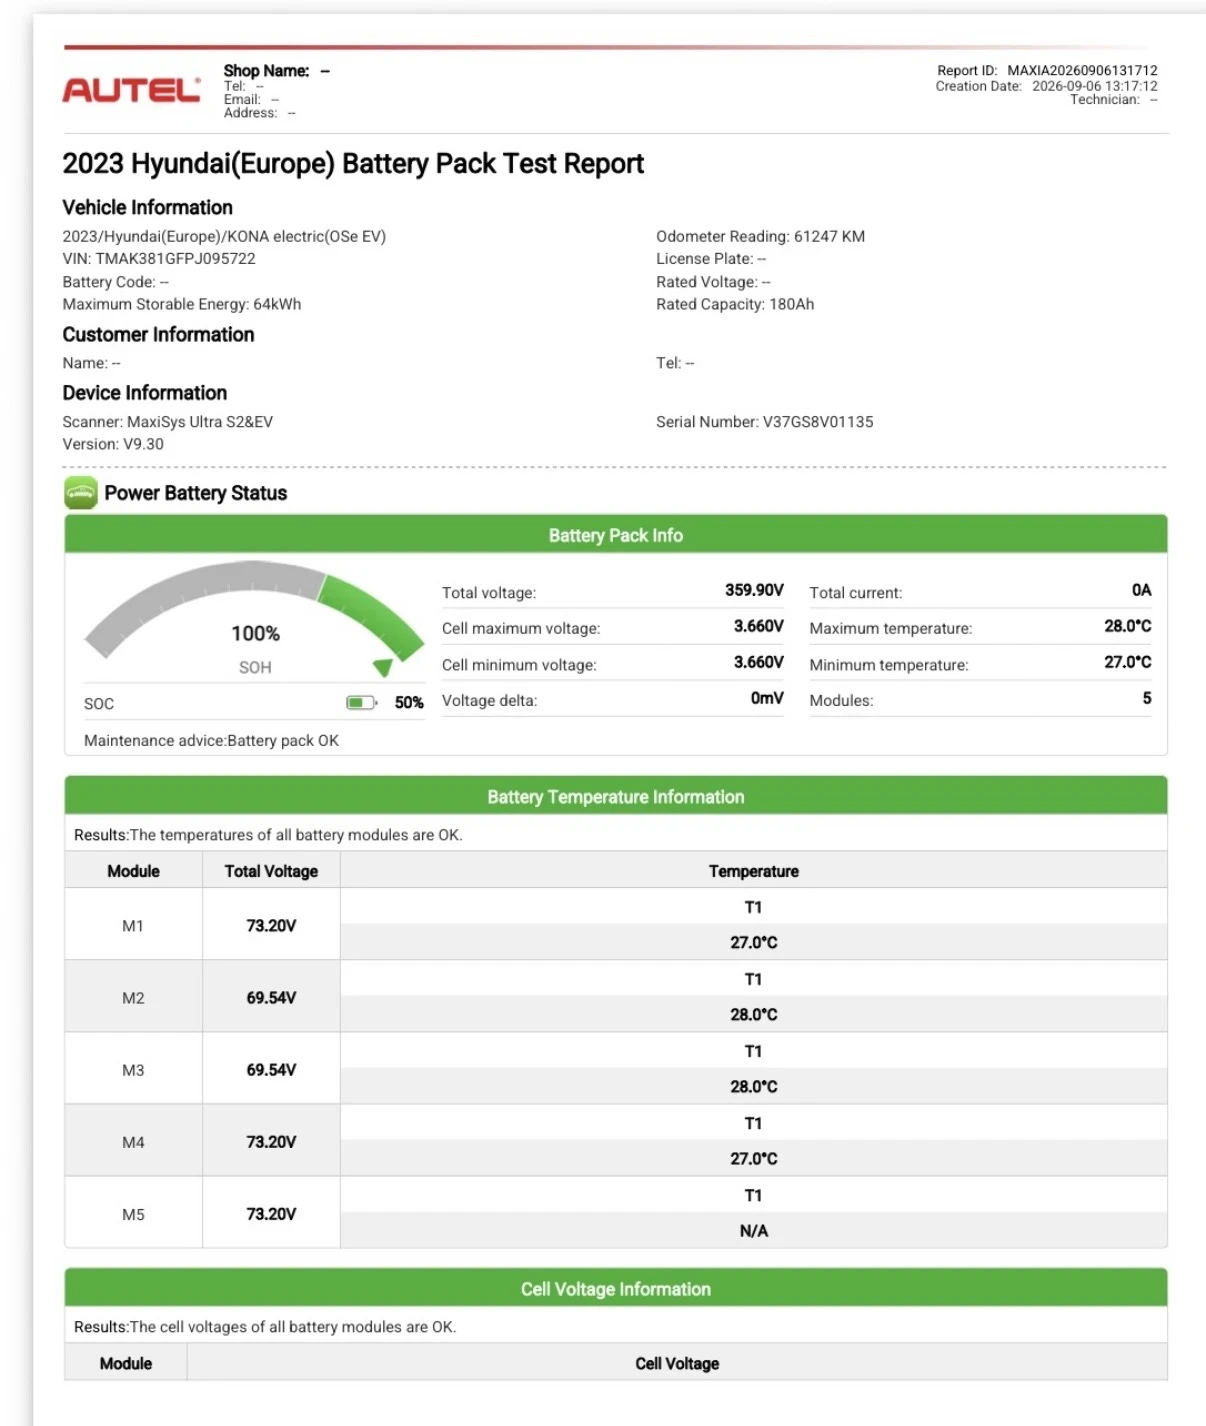The height and width of the screenshot is (1426, 1206).
Task: Click the Temperature column header
Action: pyautogui.click(x=754, y=871)
